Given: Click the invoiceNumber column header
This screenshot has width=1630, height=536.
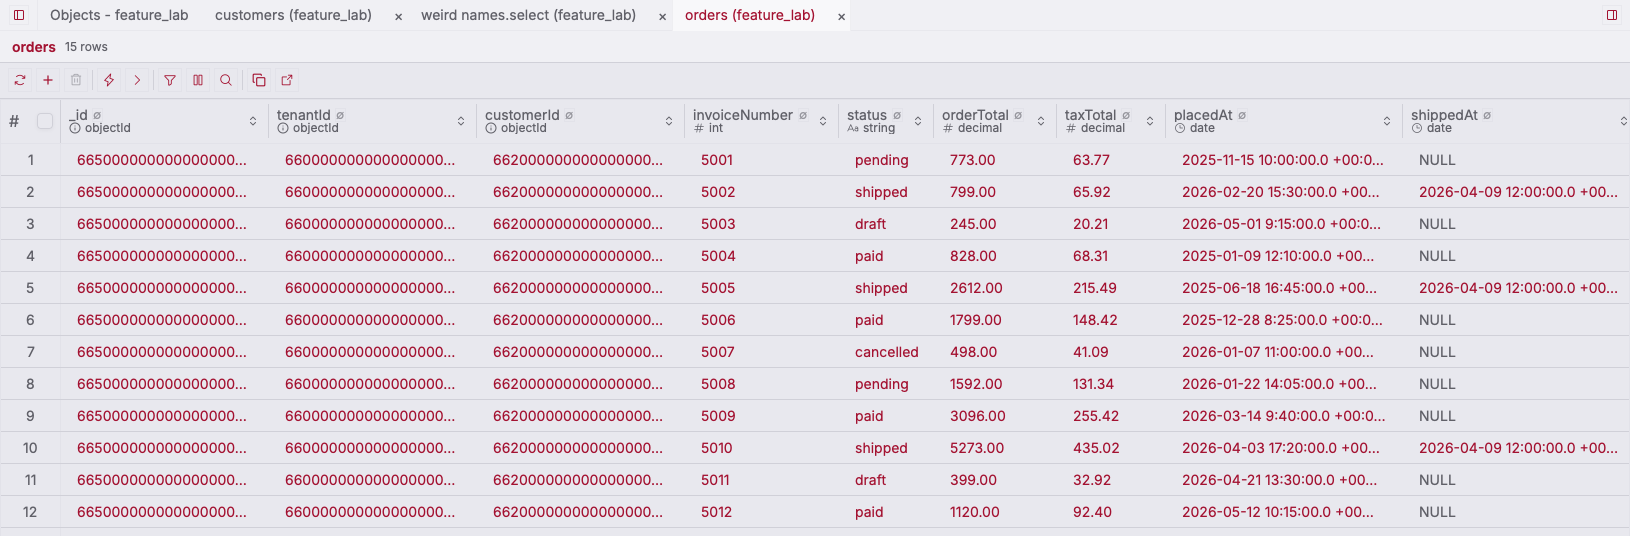Looking at the screenshot, I should [x=760, y=121].
